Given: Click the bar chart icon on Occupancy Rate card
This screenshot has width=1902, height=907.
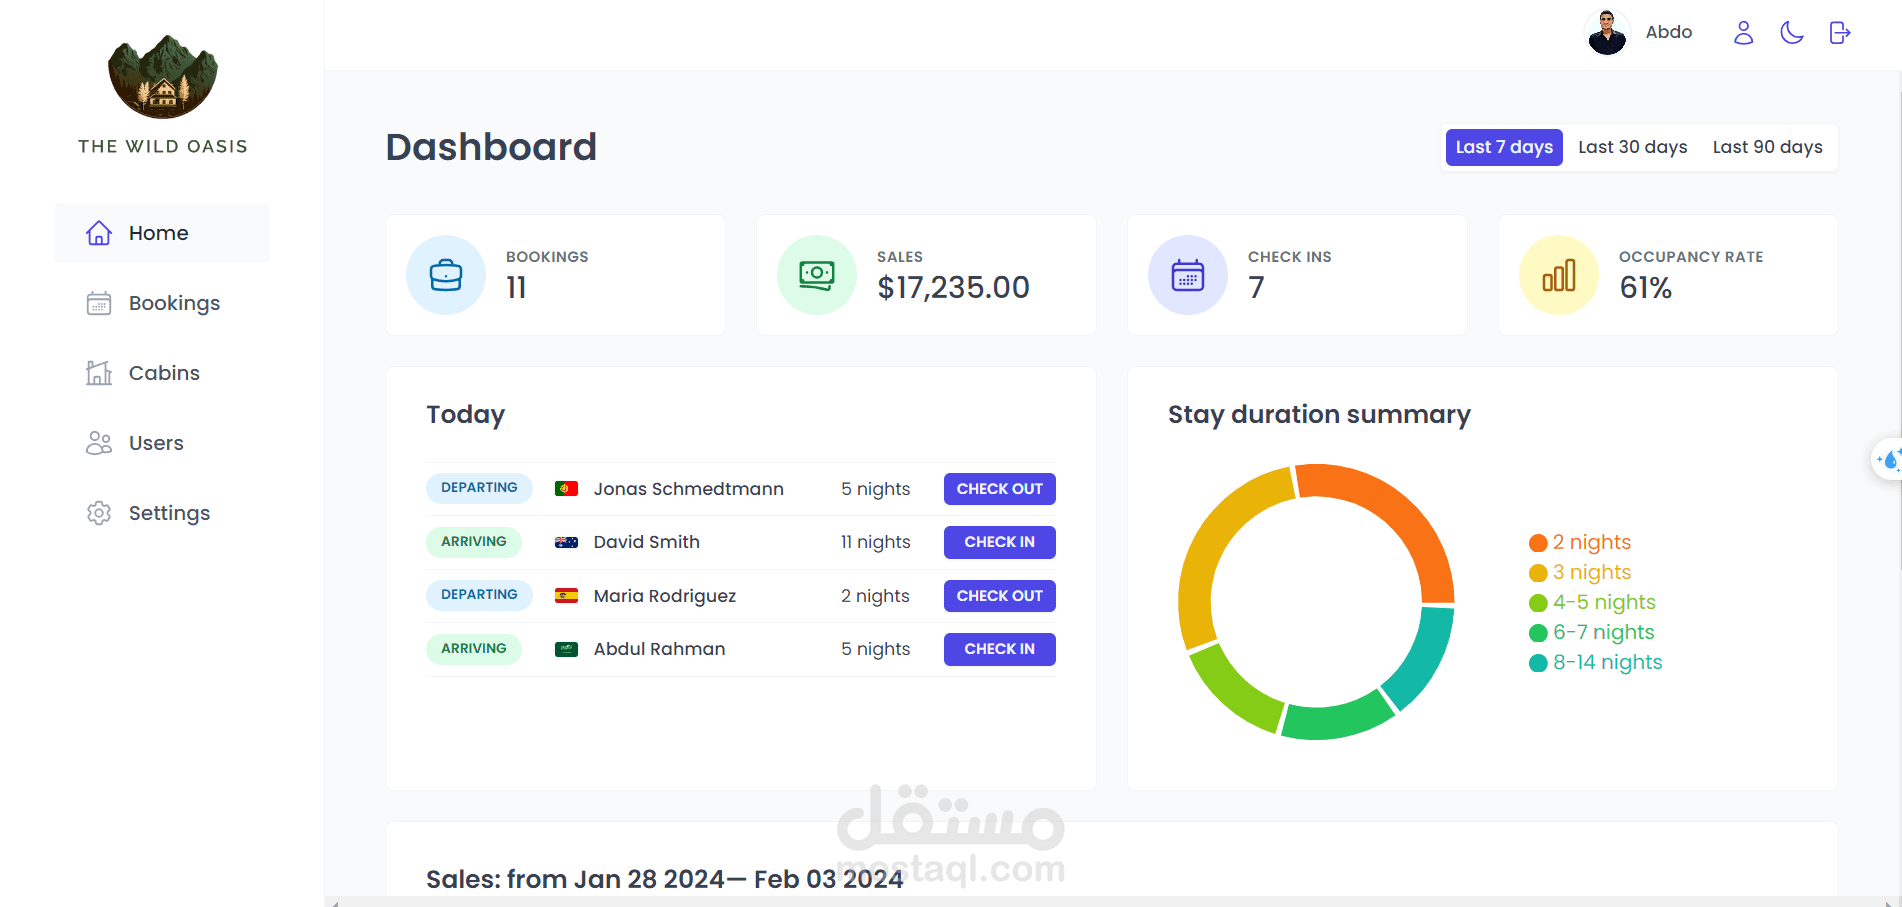Looking at the screenshot, I should coord(1558,275).
